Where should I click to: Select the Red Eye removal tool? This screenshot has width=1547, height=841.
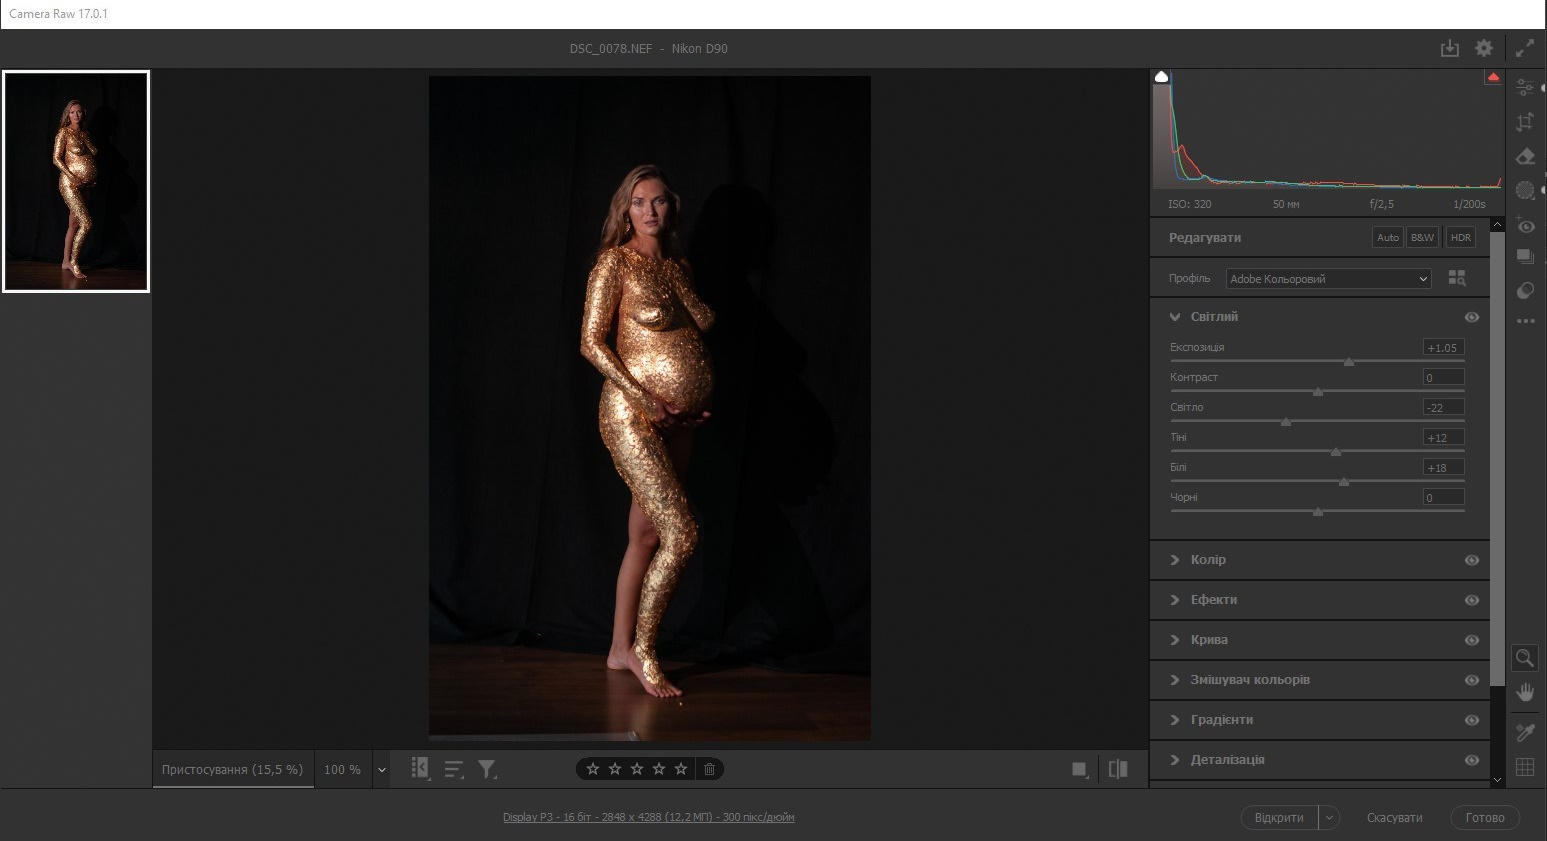point(1525,225)
